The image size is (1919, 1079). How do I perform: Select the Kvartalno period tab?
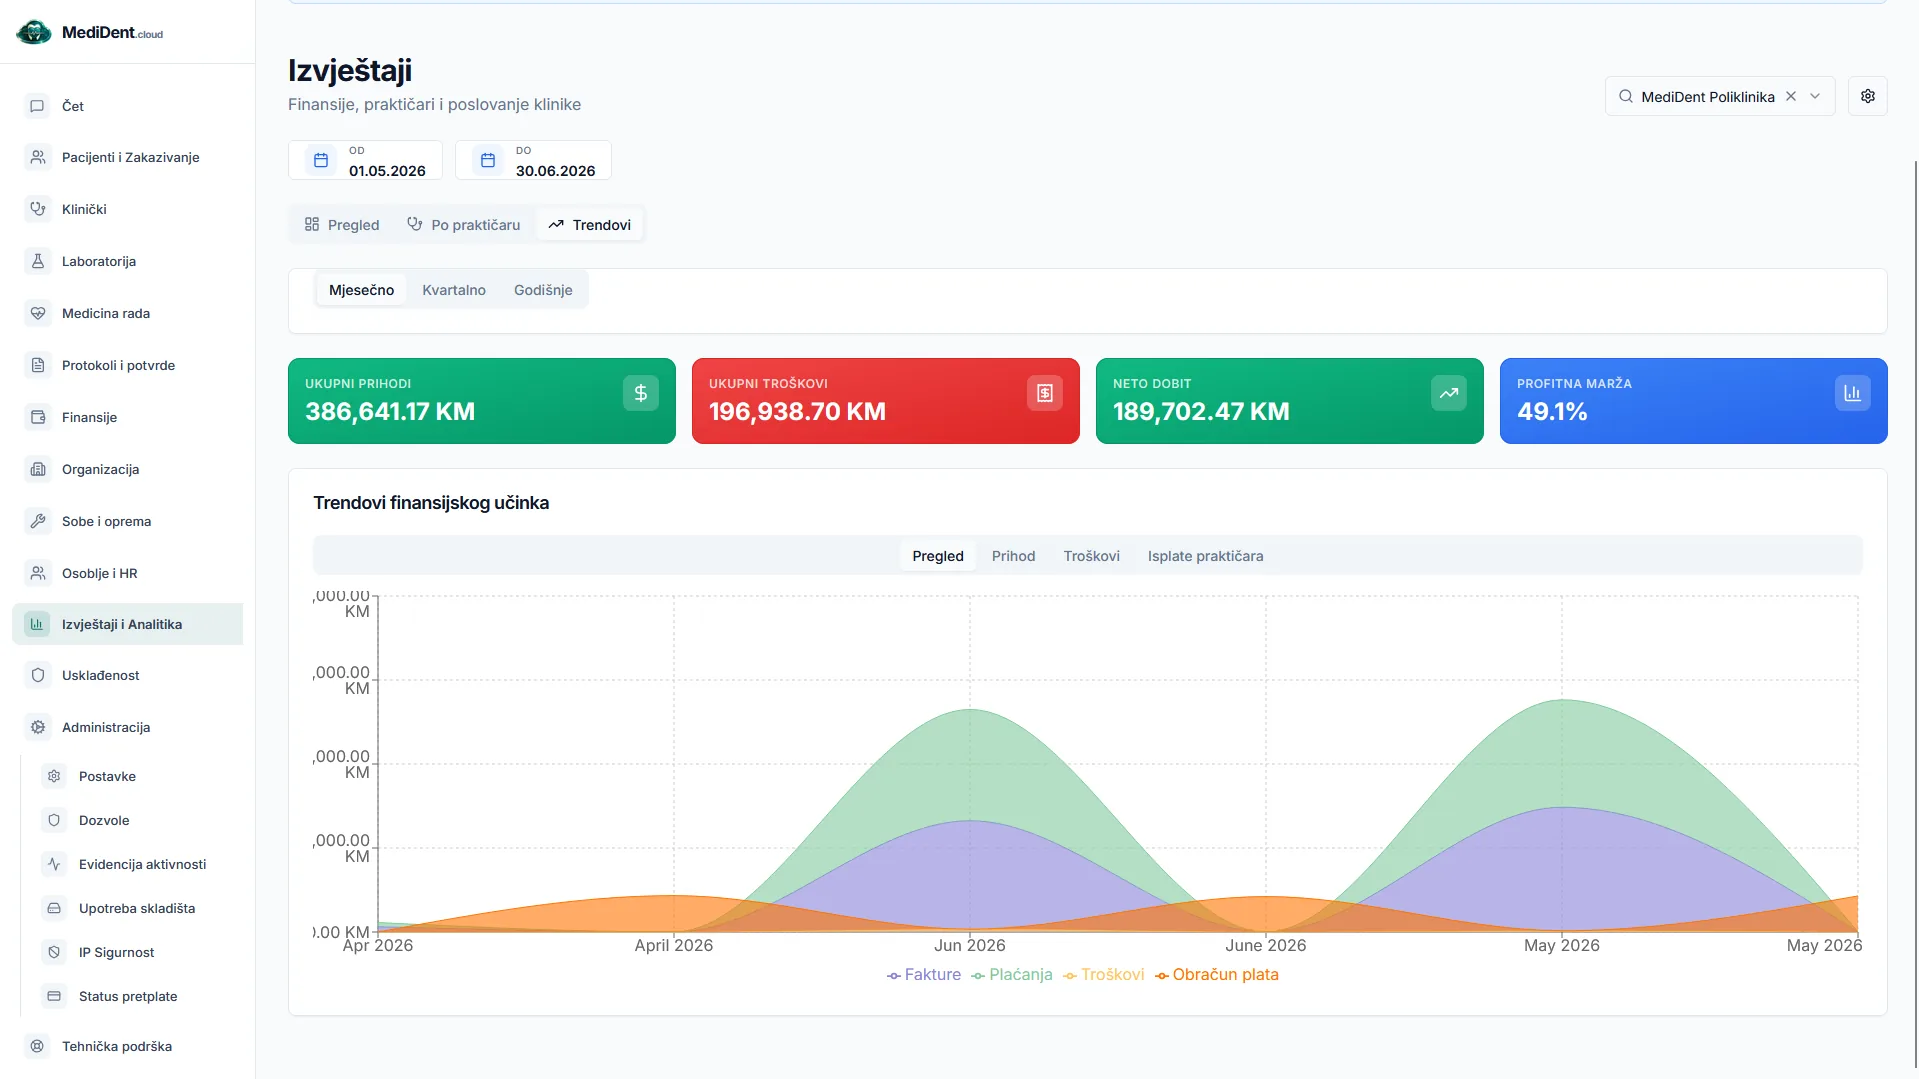(x=454, y=290)
